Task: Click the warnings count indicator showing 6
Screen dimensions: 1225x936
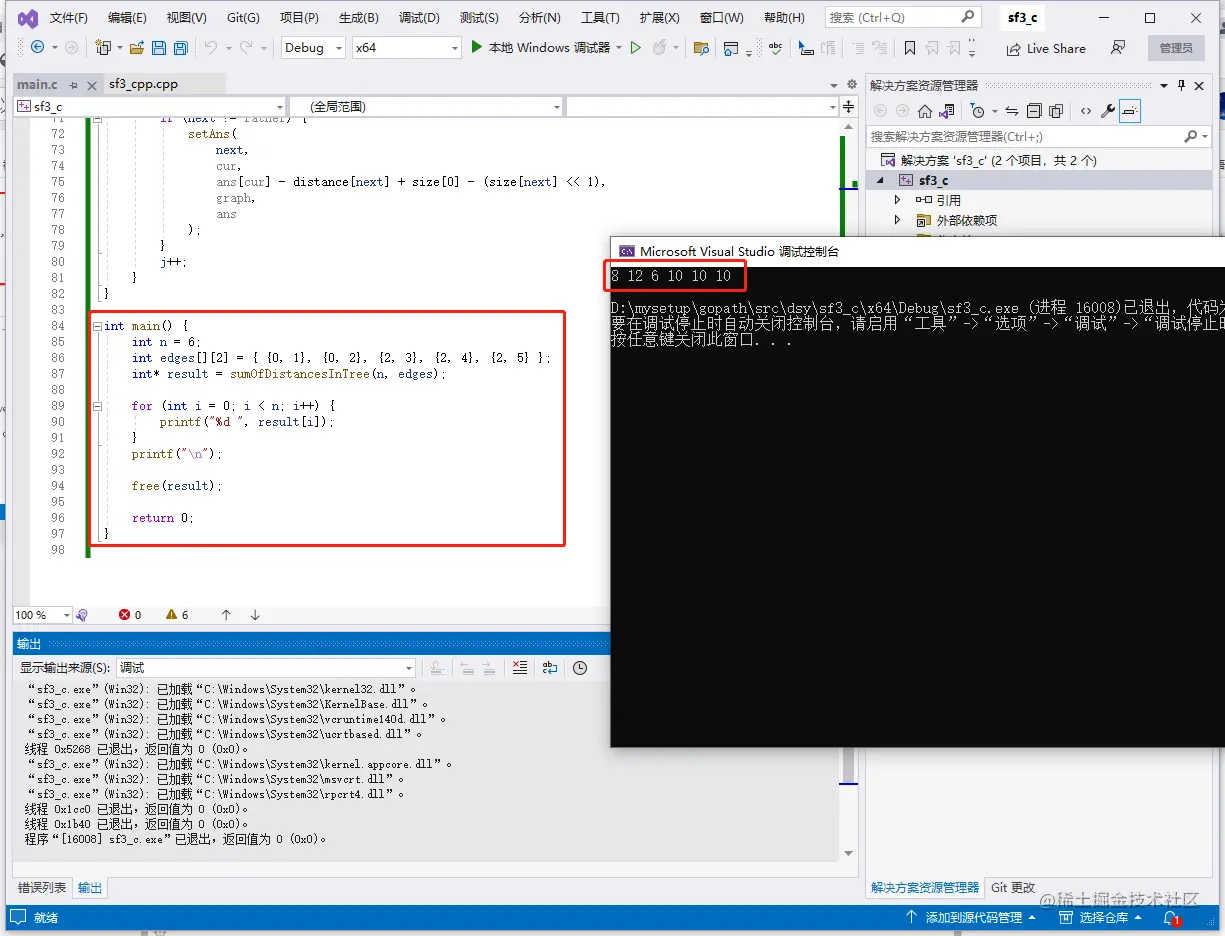Action: tap(177, 615)
